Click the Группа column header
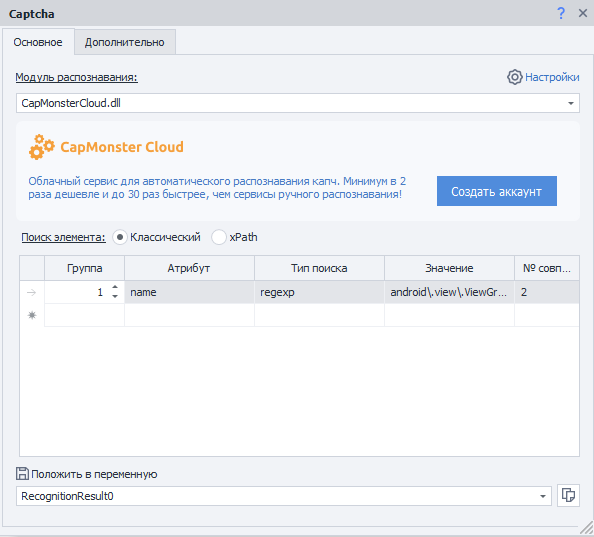The height and width of the screenshot is (537, 594). (x=84, y=268)
